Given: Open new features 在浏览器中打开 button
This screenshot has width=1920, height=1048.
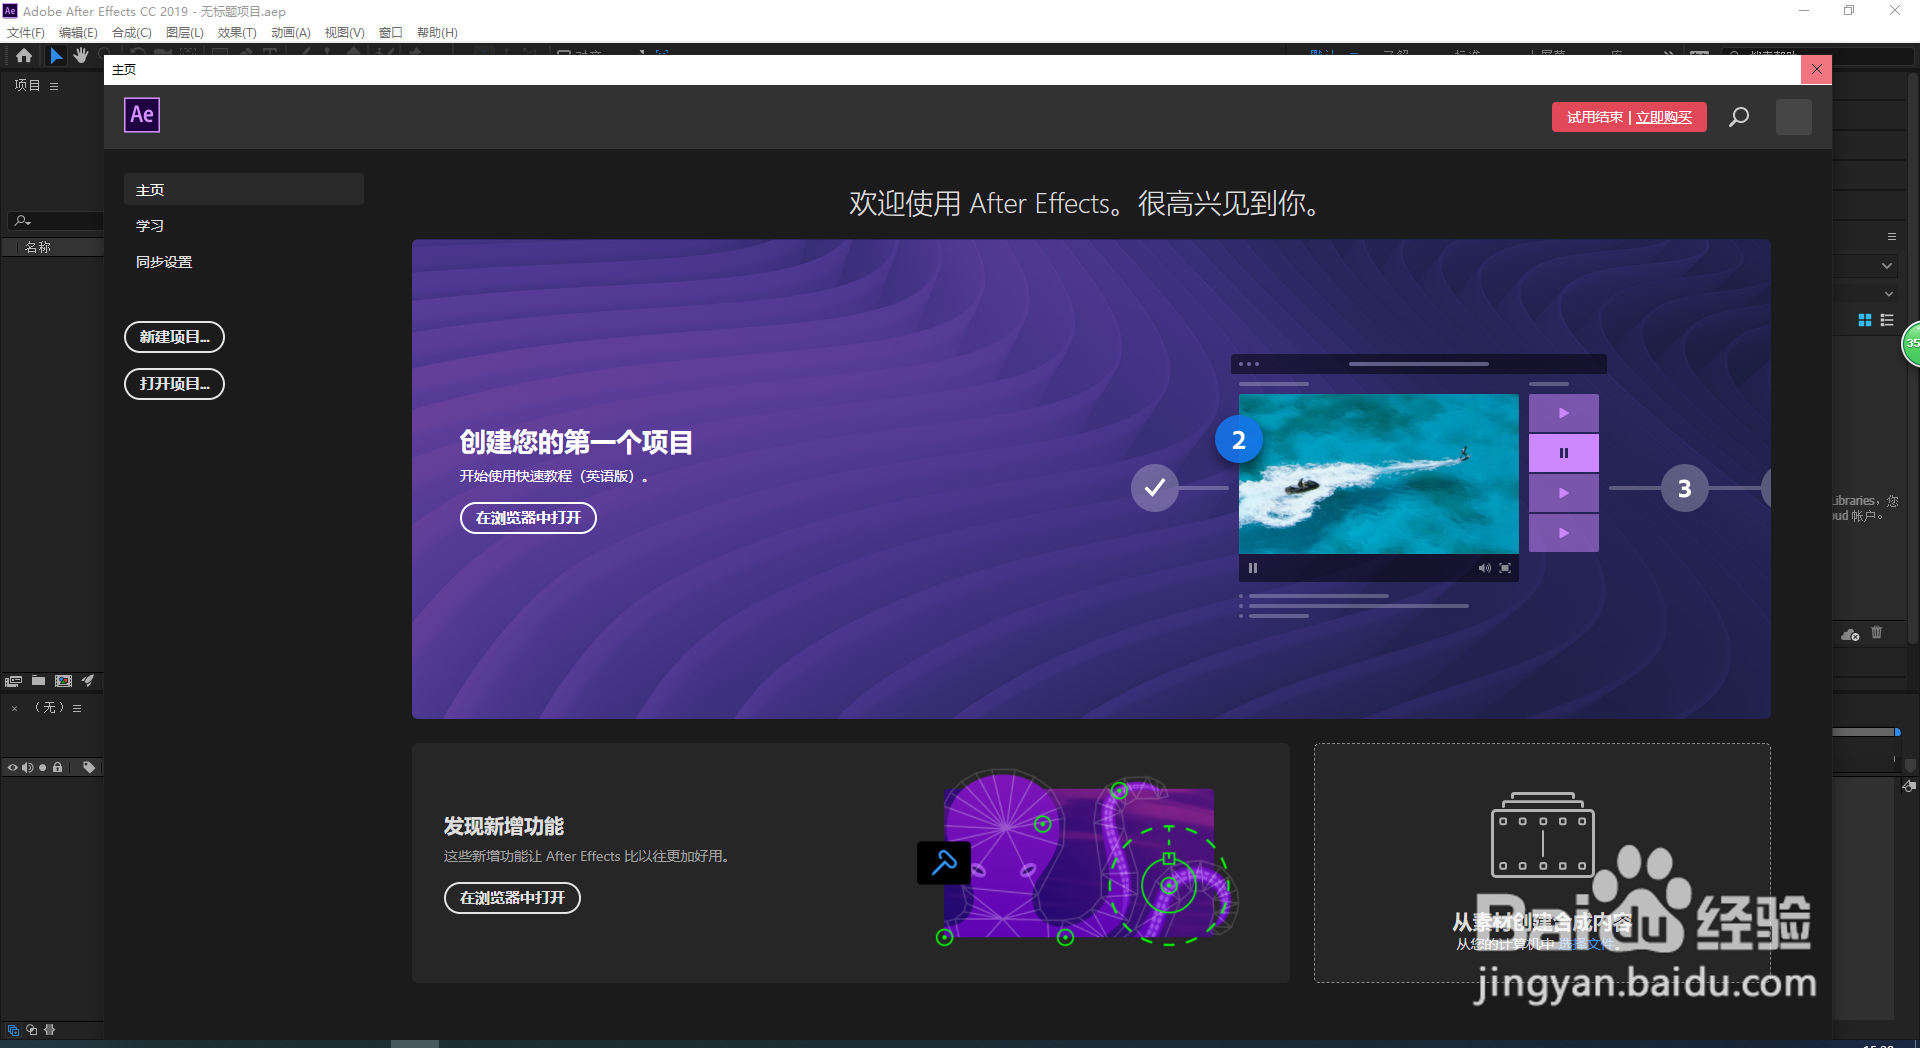Looking at the screenshot, I should [512, 898].
